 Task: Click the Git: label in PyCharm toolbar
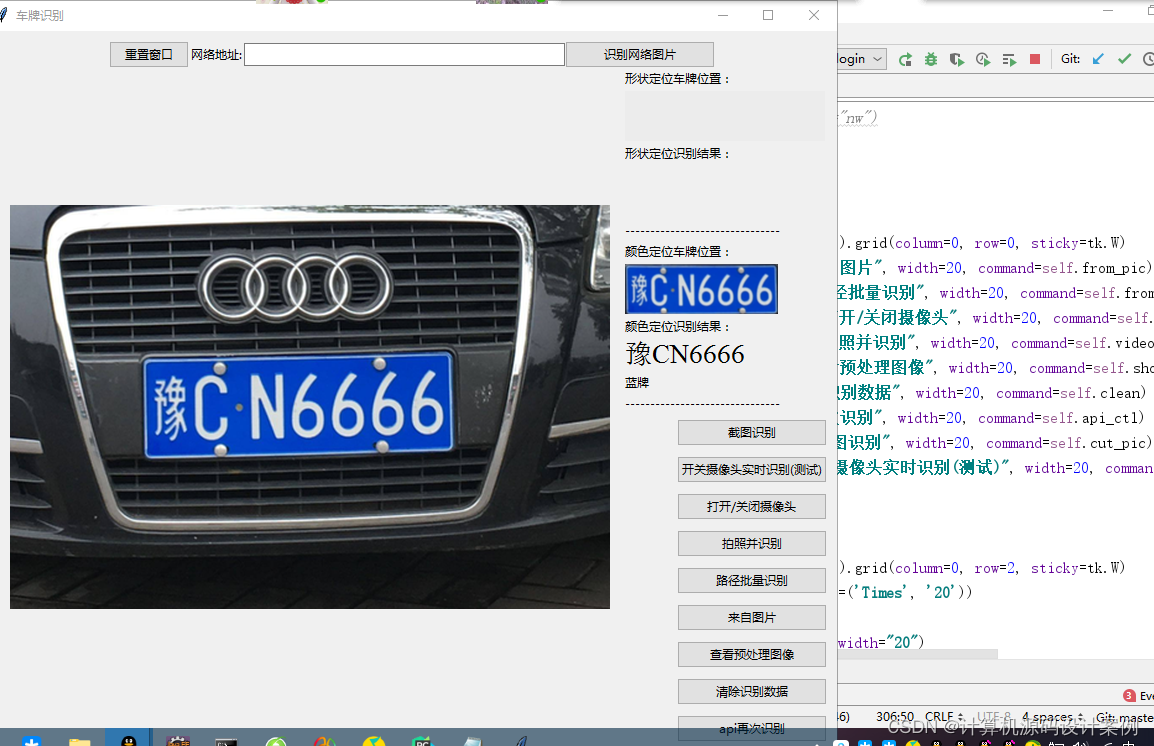(1071, 59)
